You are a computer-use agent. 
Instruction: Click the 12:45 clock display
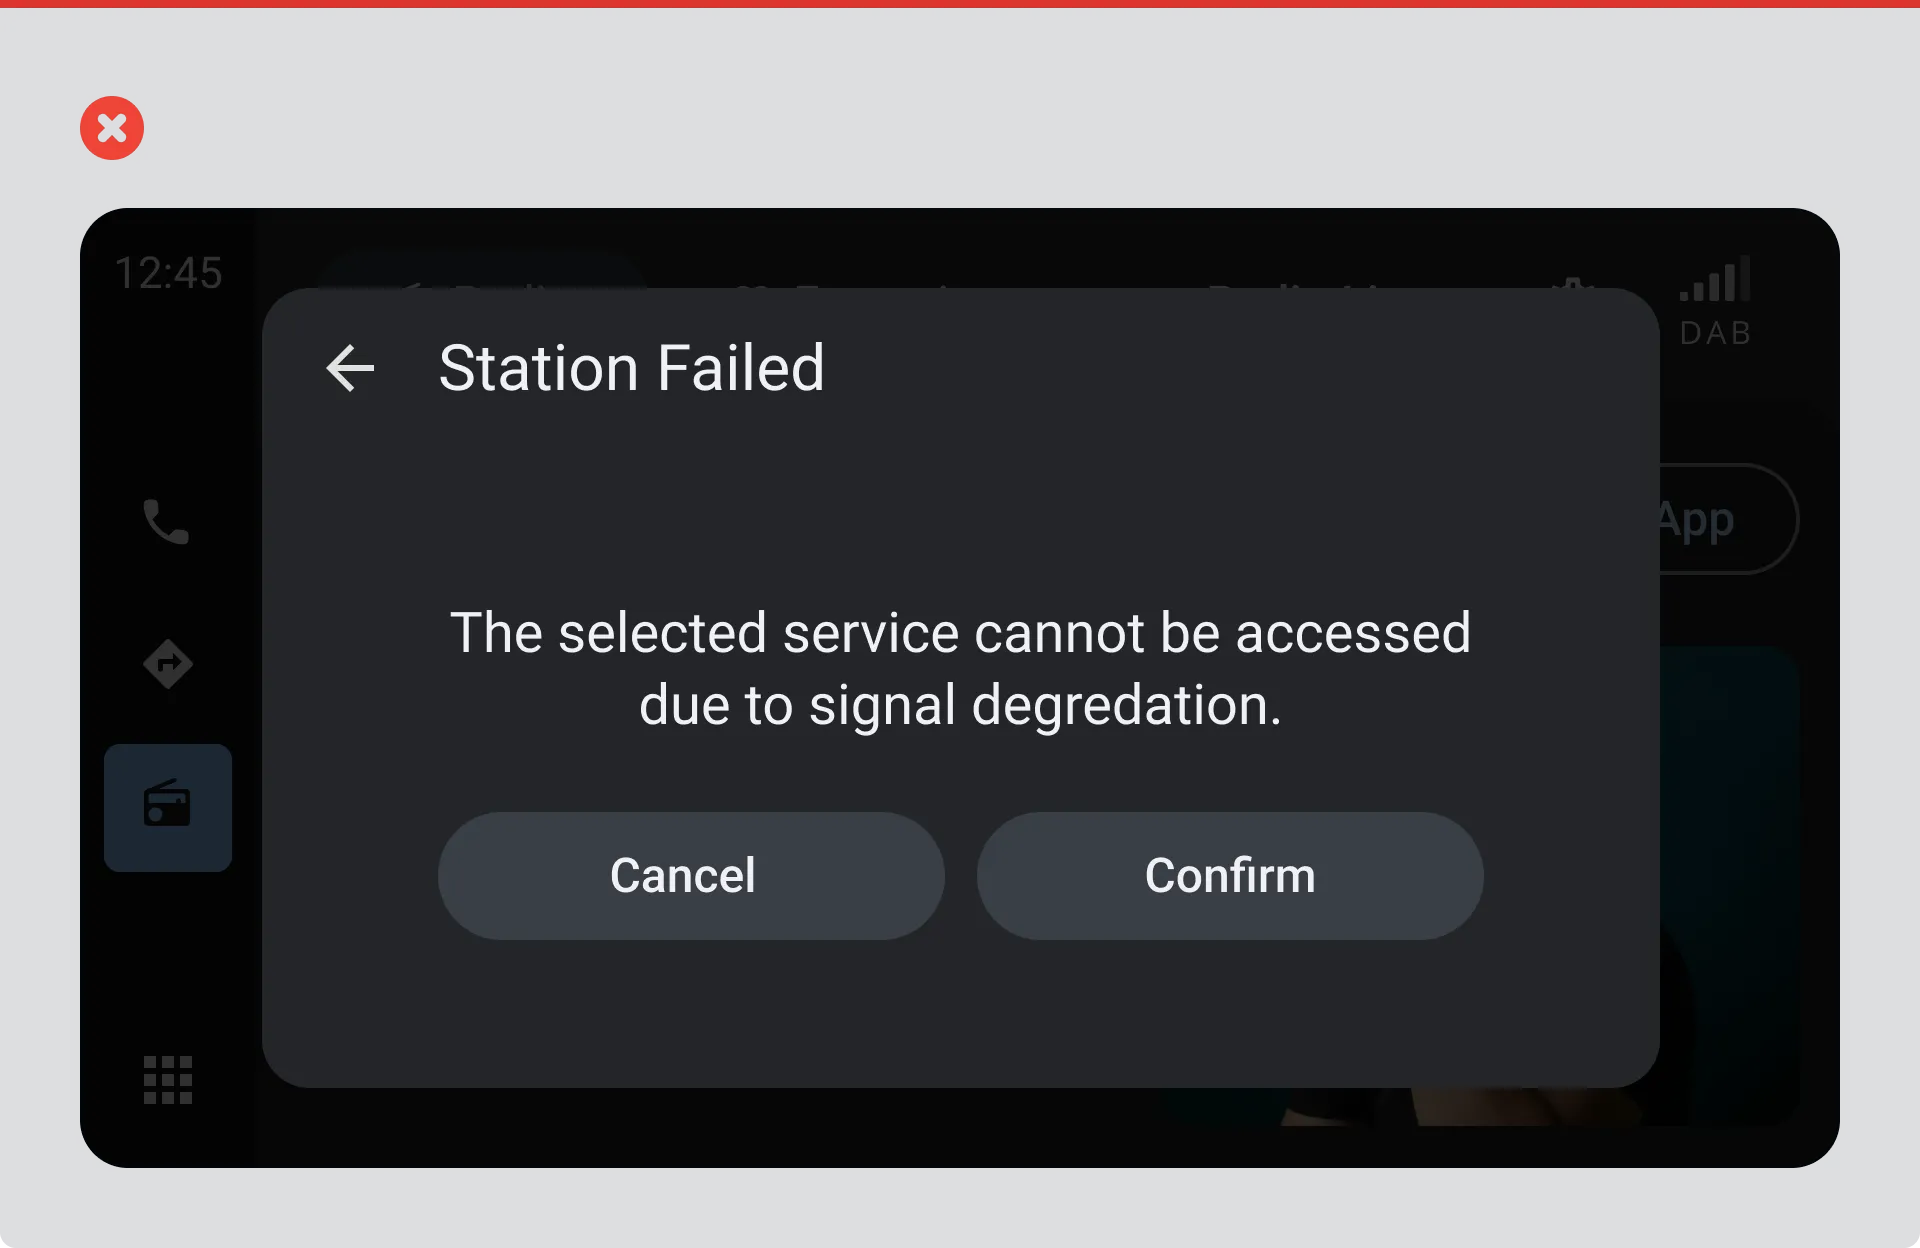[168, 273]
